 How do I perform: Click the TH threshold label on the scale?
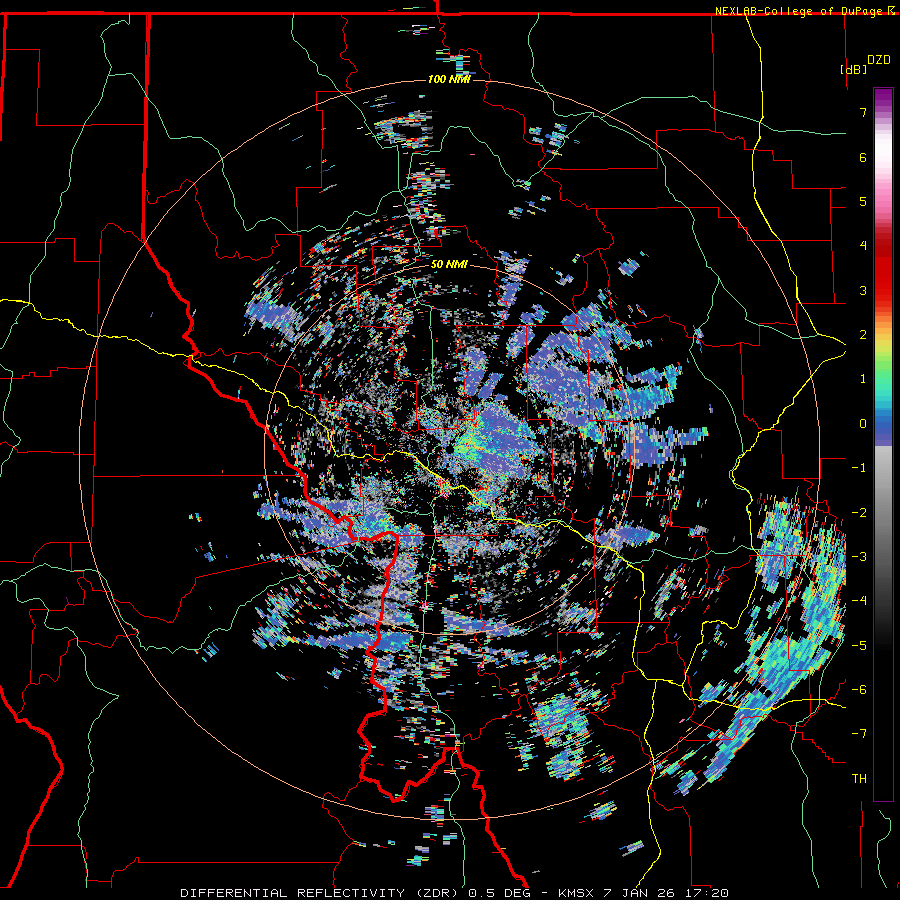pyautogui.click(x=859, y=779)
